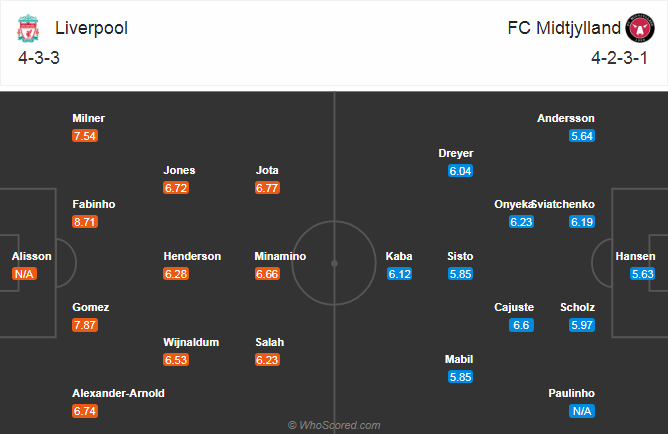The height and width of the screenshot is (434, 668).
Task: Select Salah's player name
Action: 268,342
